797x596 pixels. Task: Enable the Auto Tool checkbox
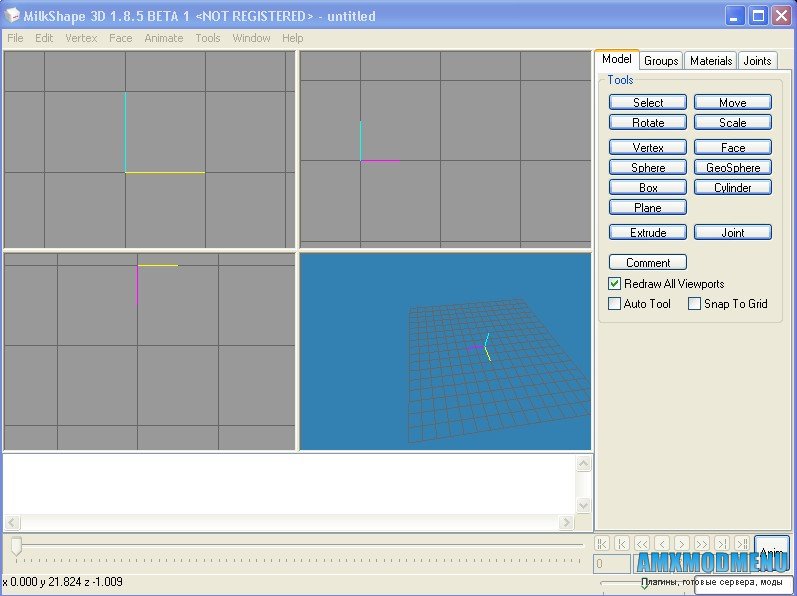coord(615,304)
